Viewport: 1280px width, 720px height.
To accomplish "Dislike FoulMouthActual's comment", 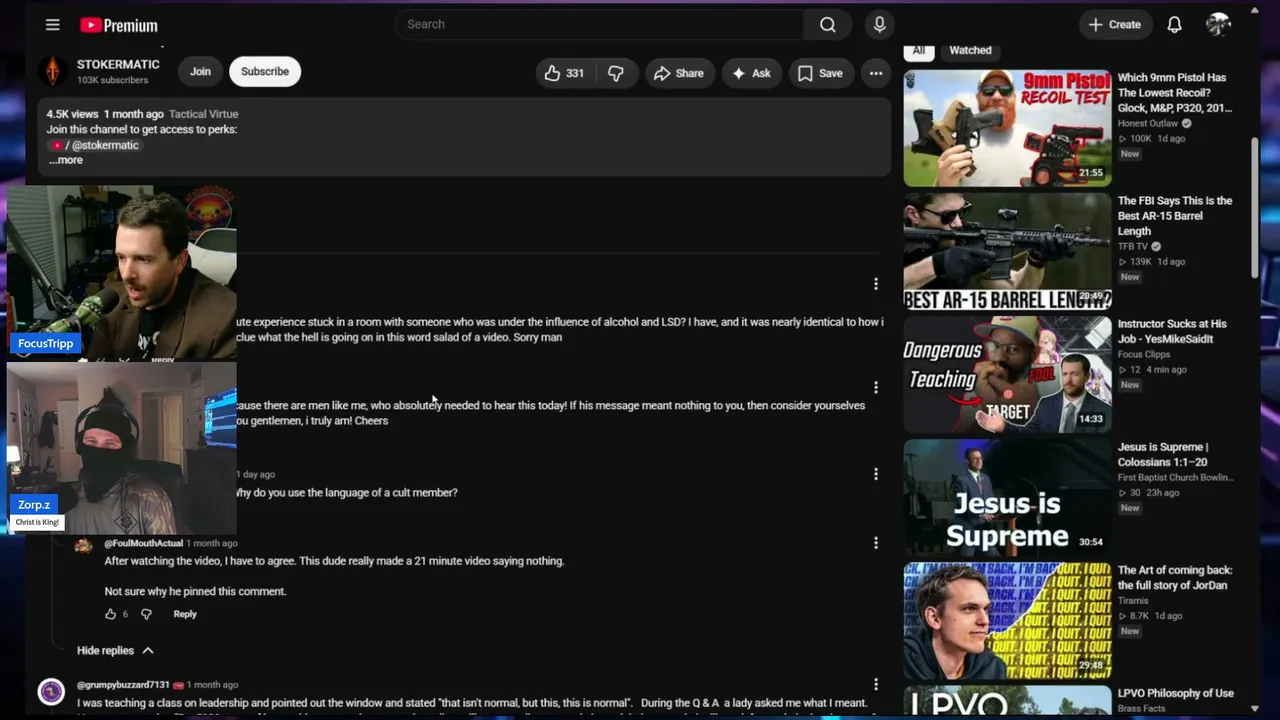I will pos(146,614).
